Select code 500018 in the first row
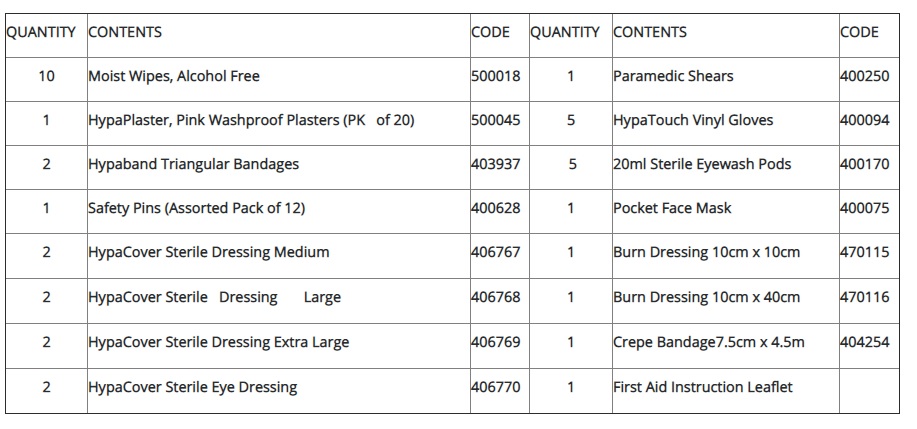Screen dimensions: 917x429 tap(496, 76)
